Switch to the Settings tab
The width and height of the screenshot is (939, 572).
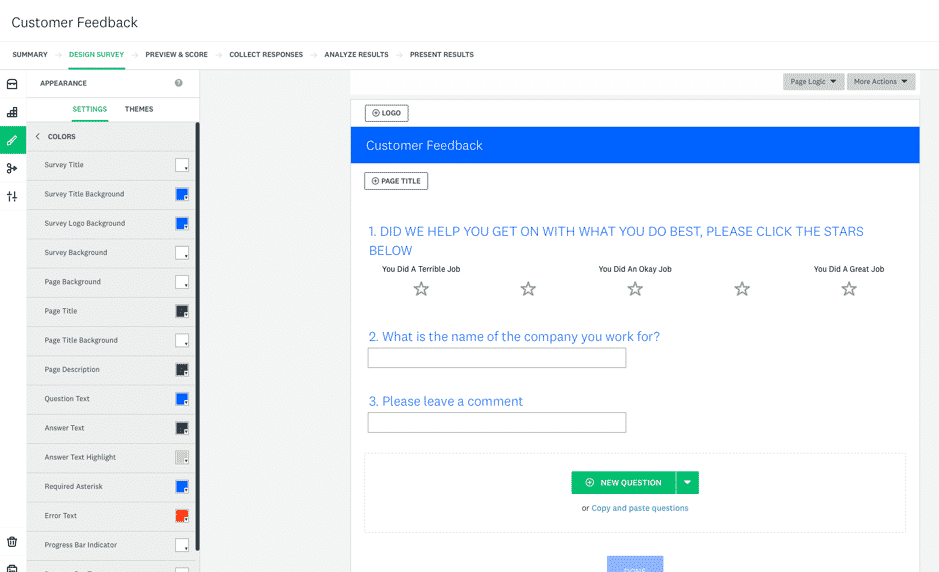coord(90,109)
